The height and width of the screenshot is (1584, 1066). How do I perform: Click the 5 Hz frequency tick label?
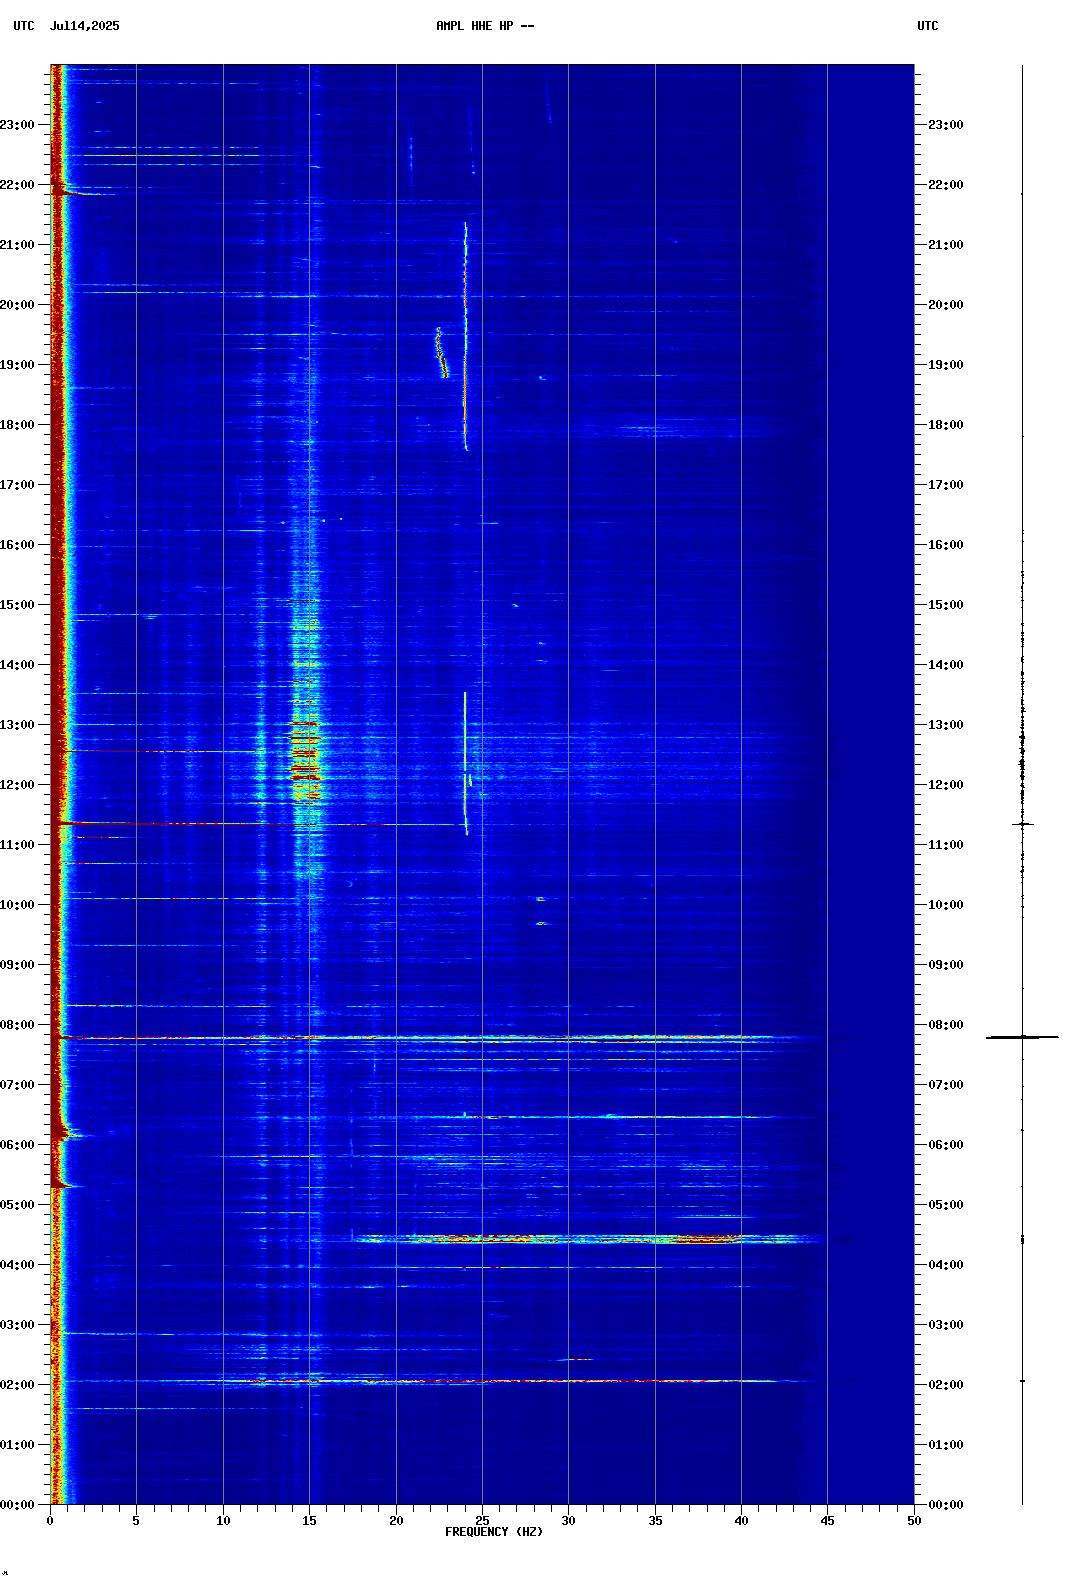(x=136, y=1521)
